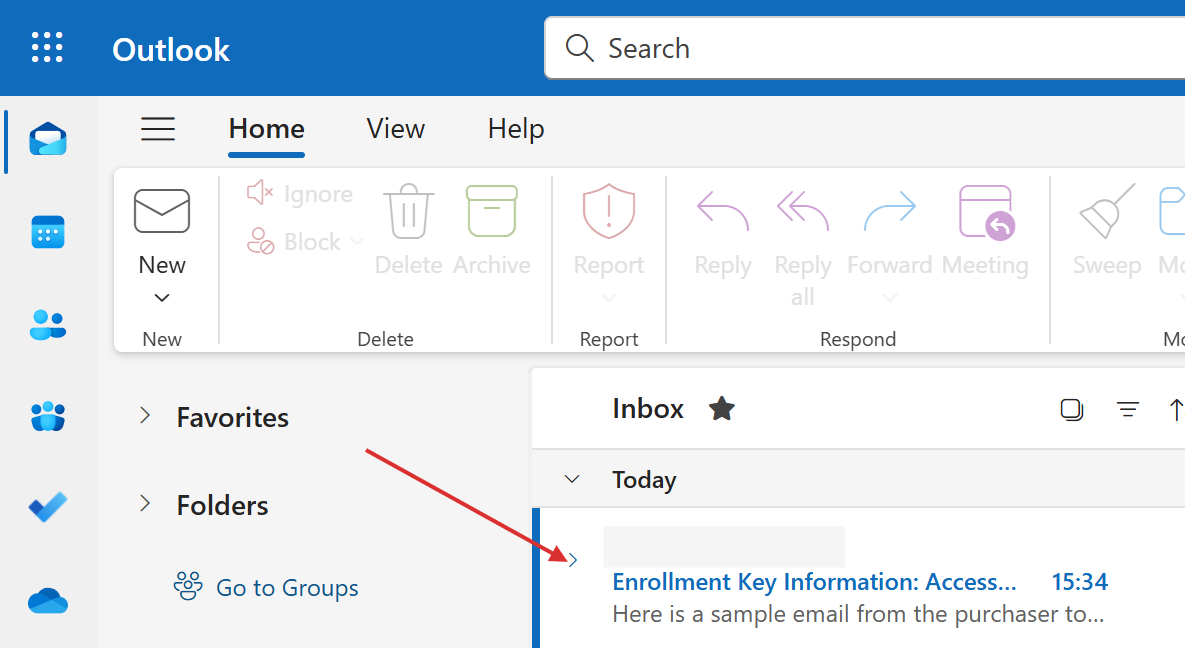Toggle the navigation pane hamburger menu

(x=158, y=129)
